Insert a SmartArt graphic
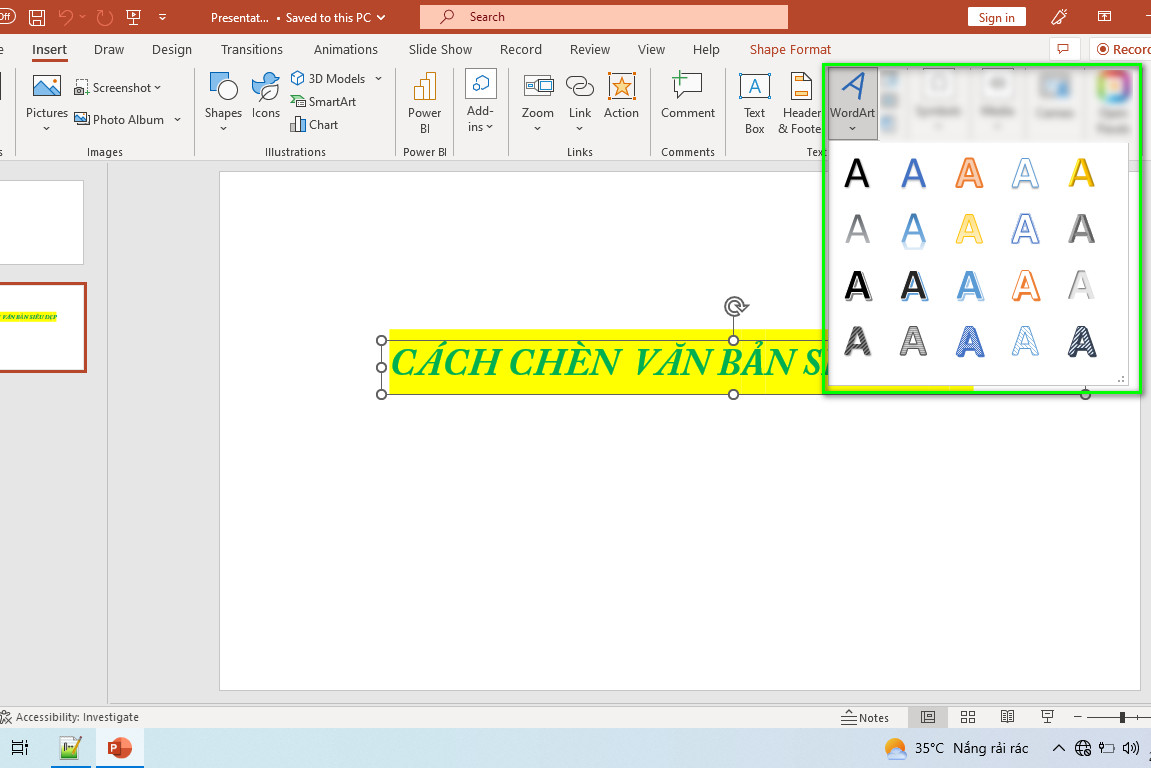Image resolution: width=1151 pixels, height=768 pixels. click(323, 101)
